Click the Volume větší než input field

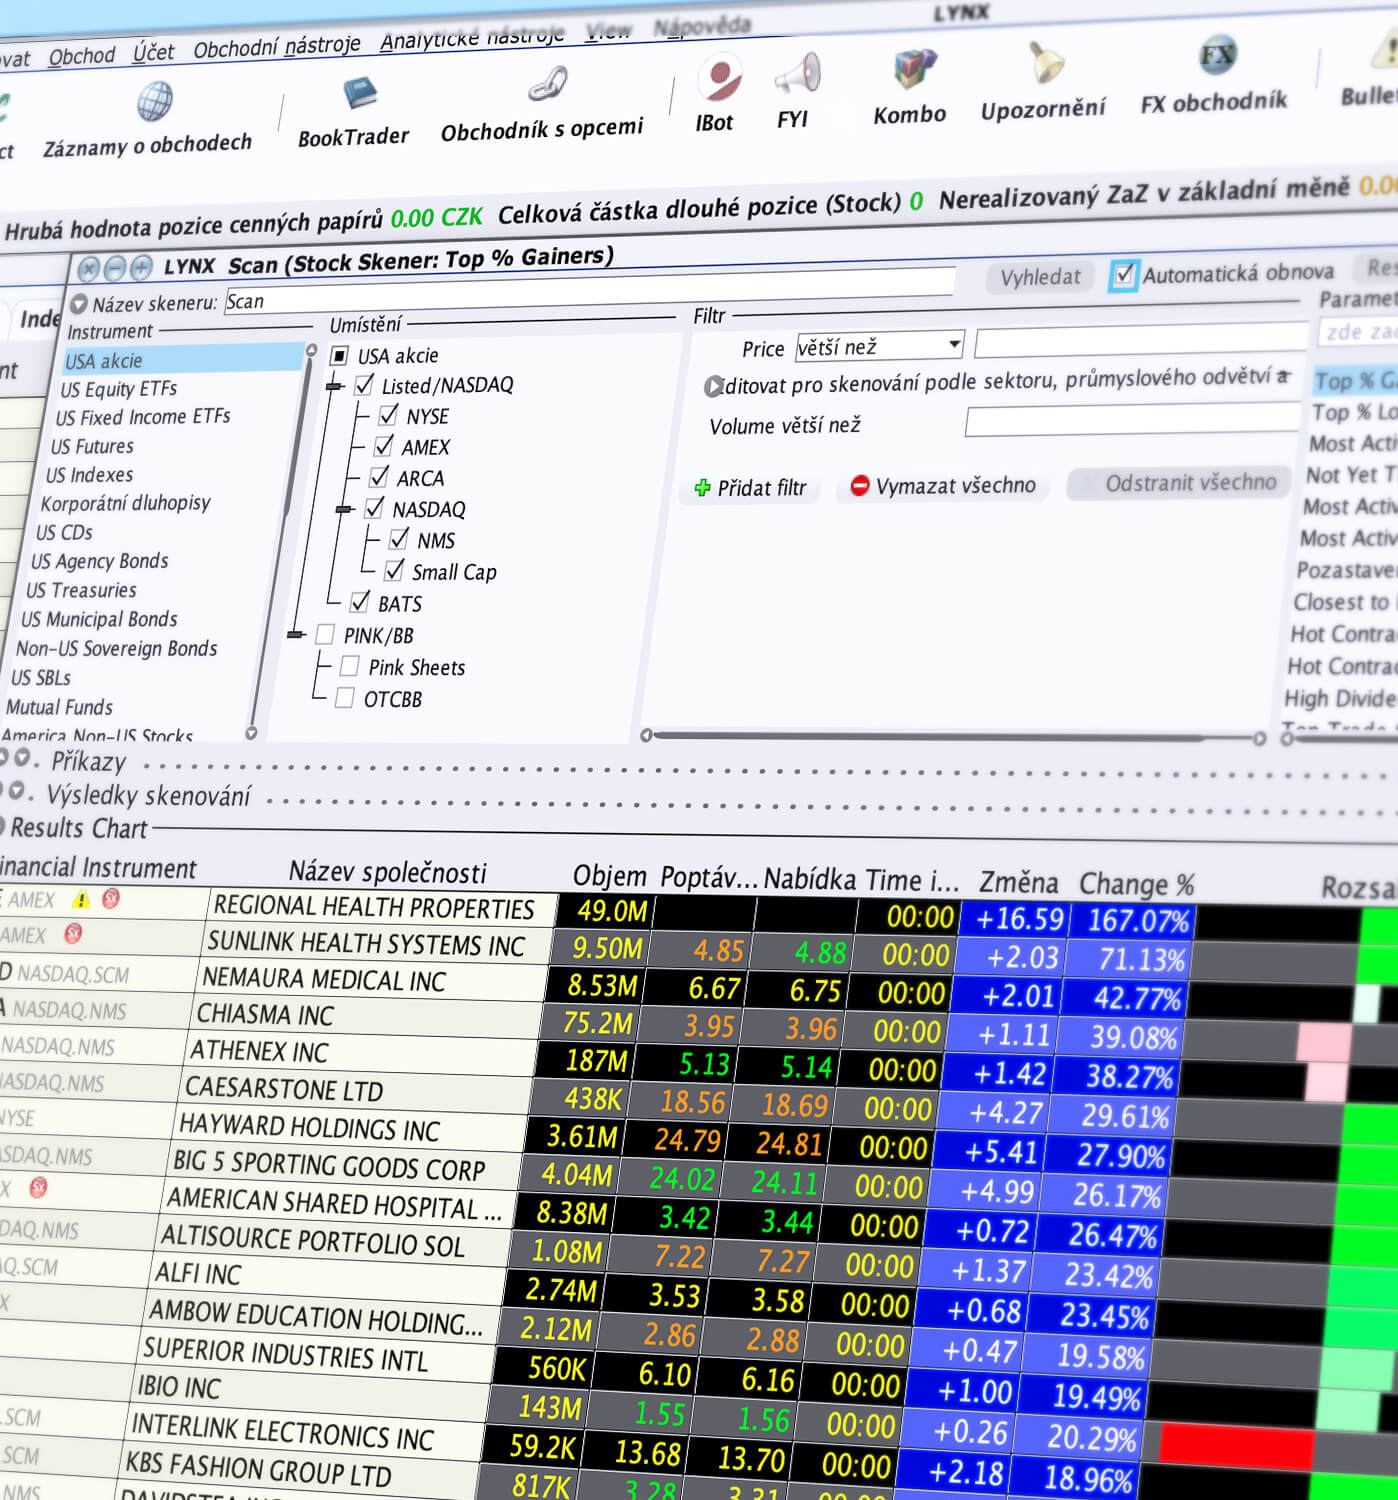(x=1133, y=420)
